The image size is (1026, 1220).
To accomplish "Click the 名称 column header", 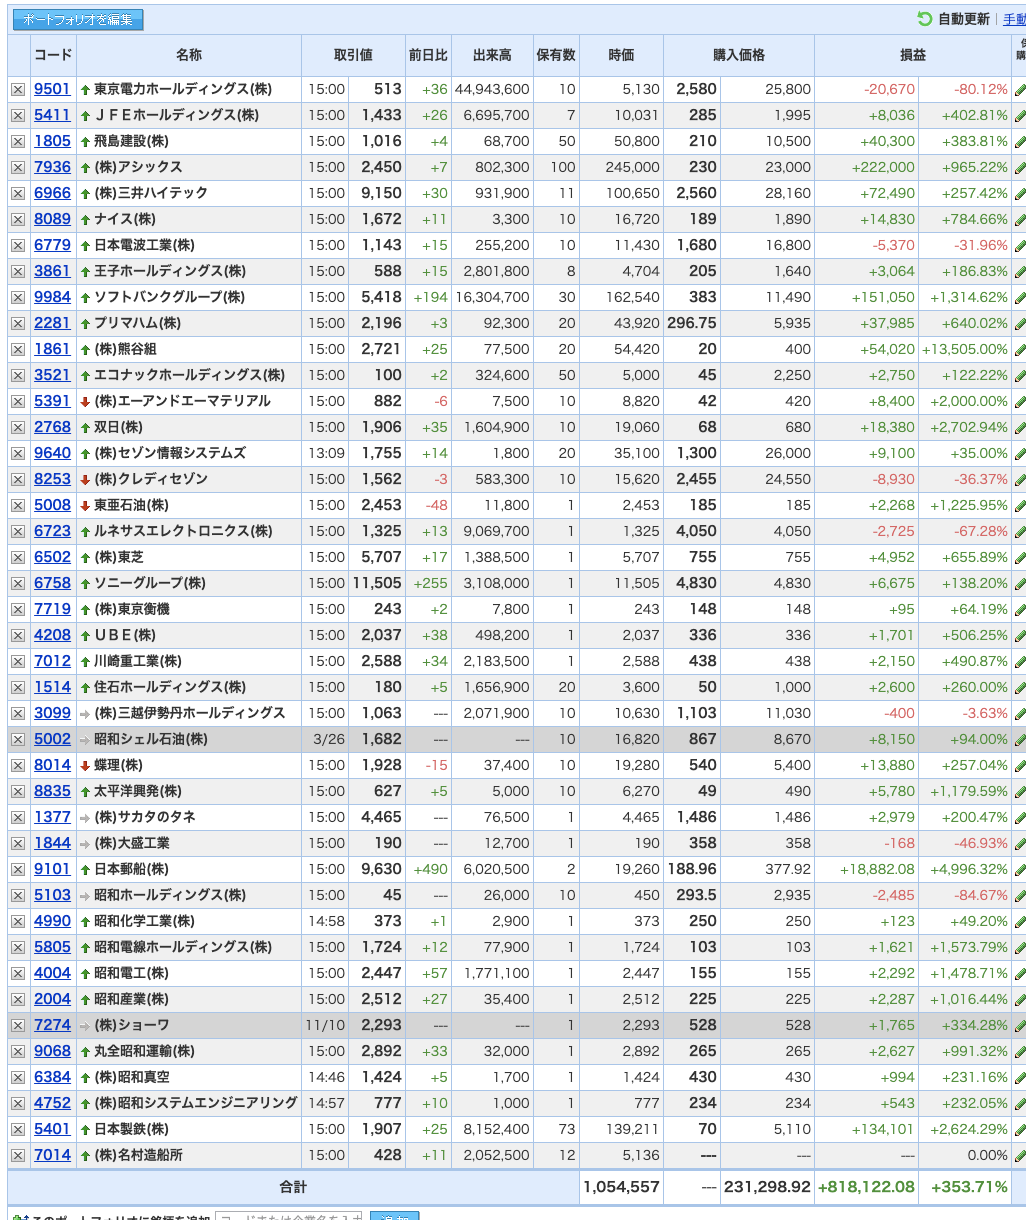I will (x=189, y=55).
